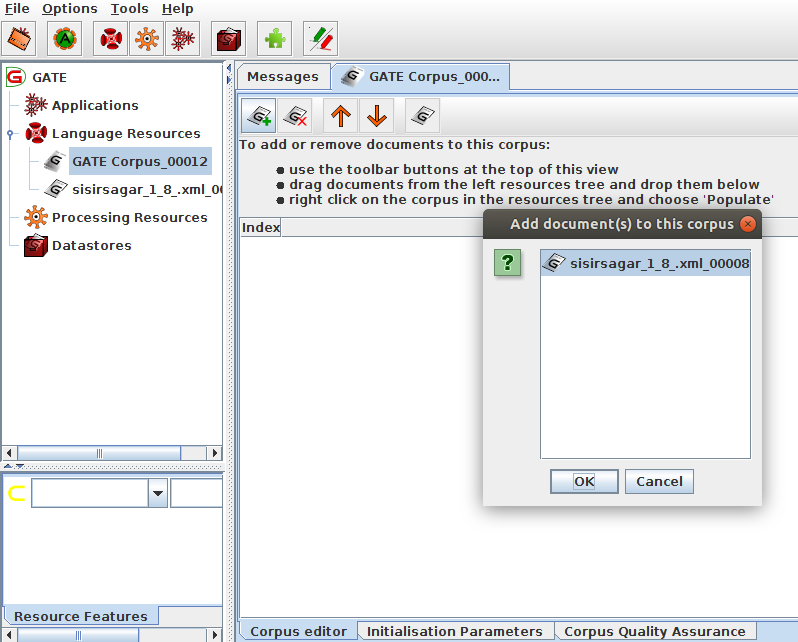
Task: Click the GATE root logo icon
Action: pos(15,77)
